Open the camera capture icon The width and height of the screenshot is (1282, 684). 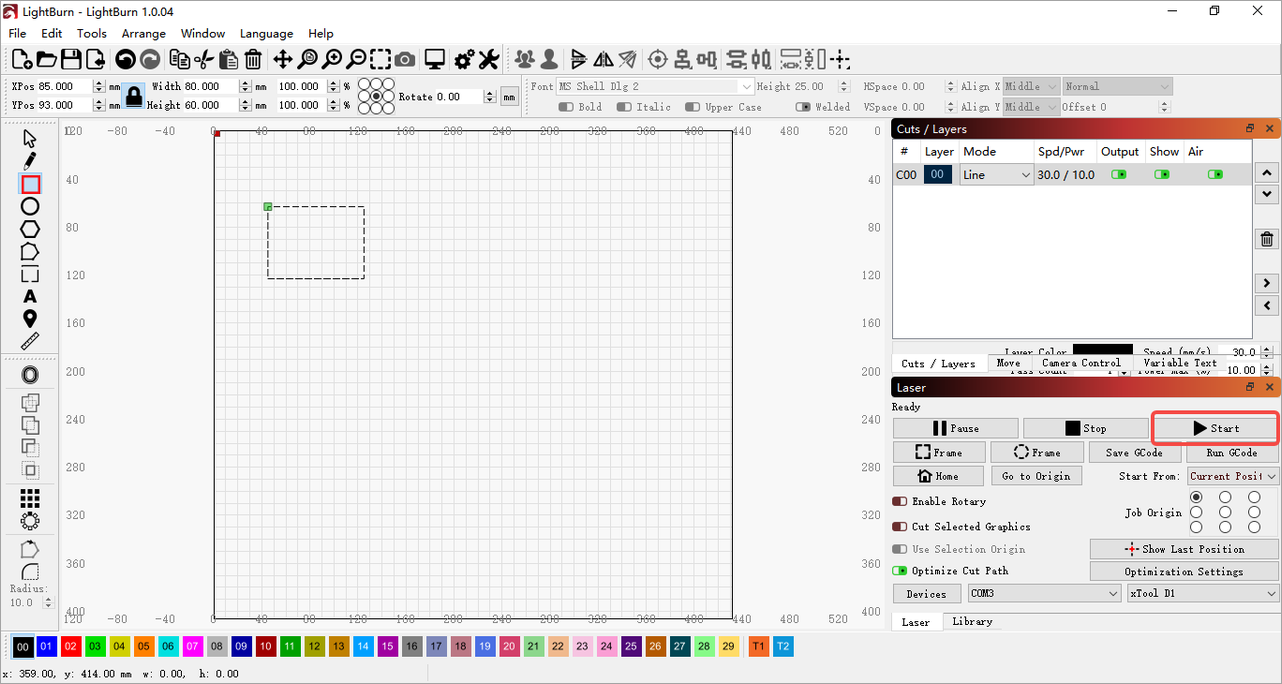pyautogui.click(x=405, y=60)
